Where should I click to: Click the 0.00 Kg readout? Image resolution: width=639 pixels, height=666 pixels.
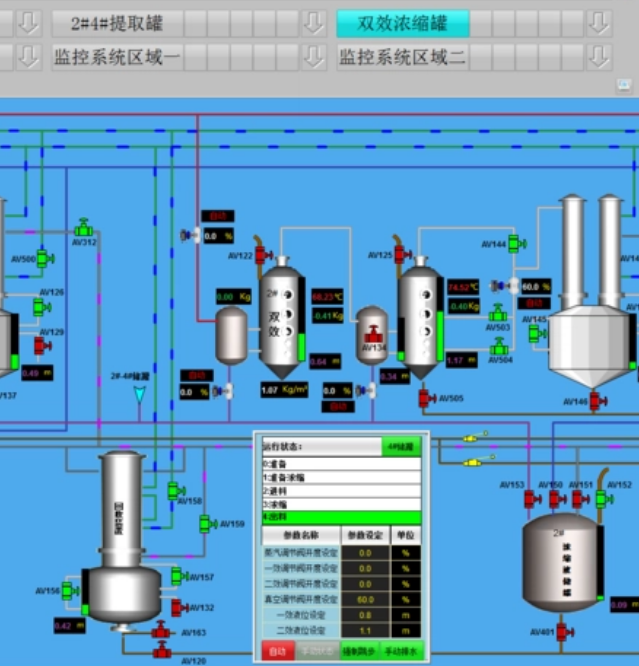pyautogui.click(x=233, y=297)
